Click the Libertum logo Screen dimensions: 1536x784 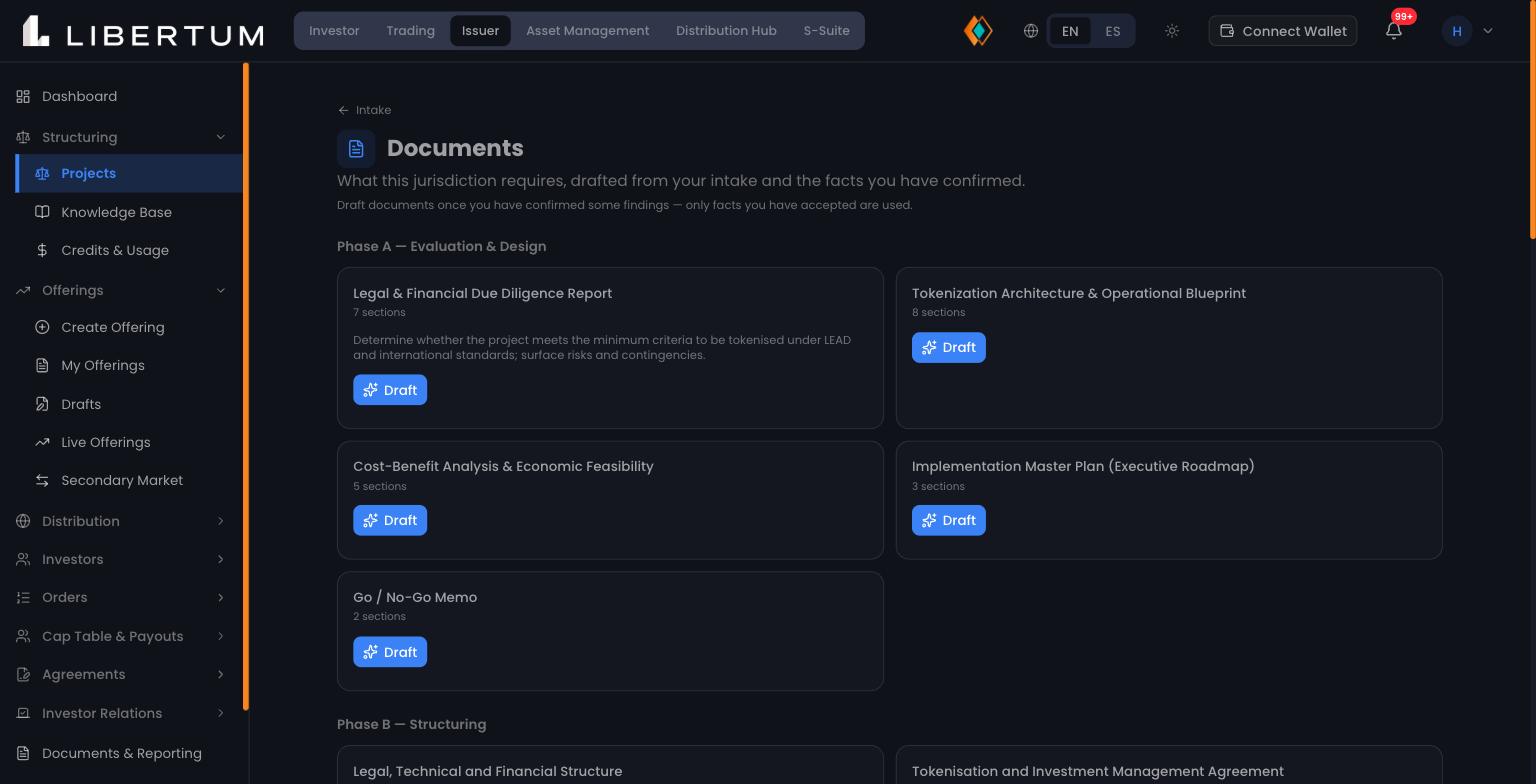[x=143, y=31]
